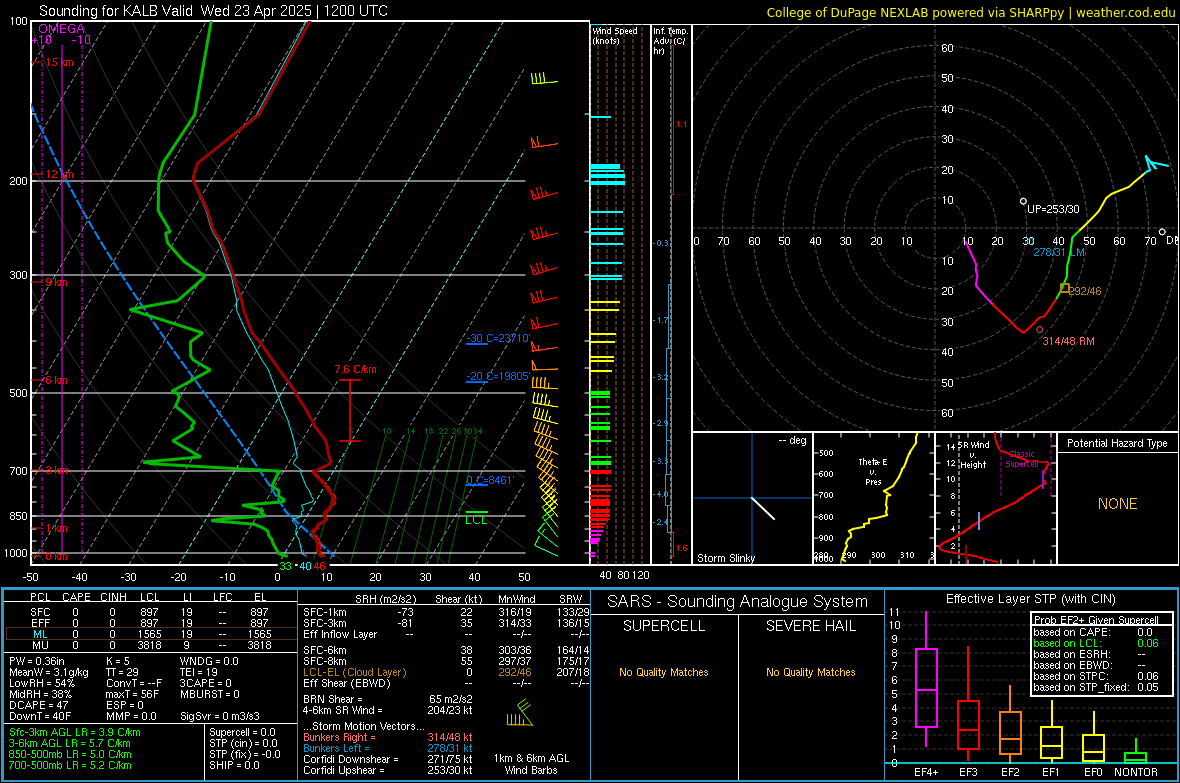Image resolution: width=1180 pixels, height=783 pixels.
Task: Click the PW = 0.36in value
Action: click(x=36, y=661)
